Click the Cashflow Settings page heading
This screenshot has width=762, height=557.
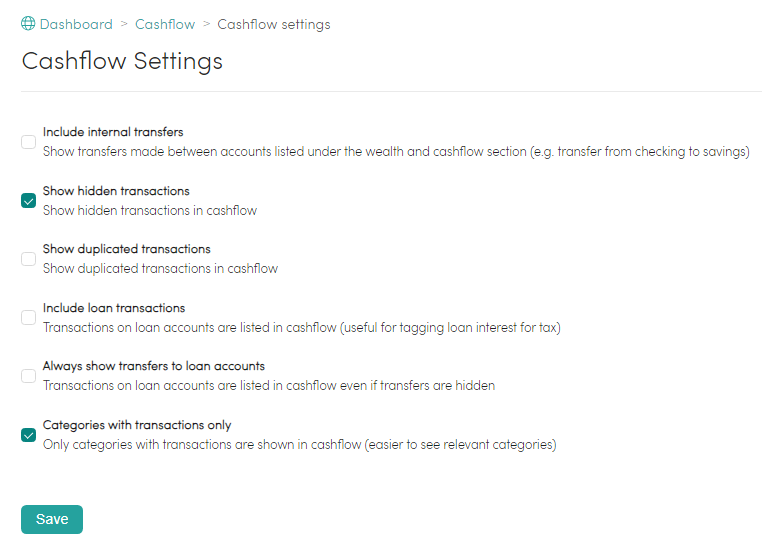tap(122, 61)
